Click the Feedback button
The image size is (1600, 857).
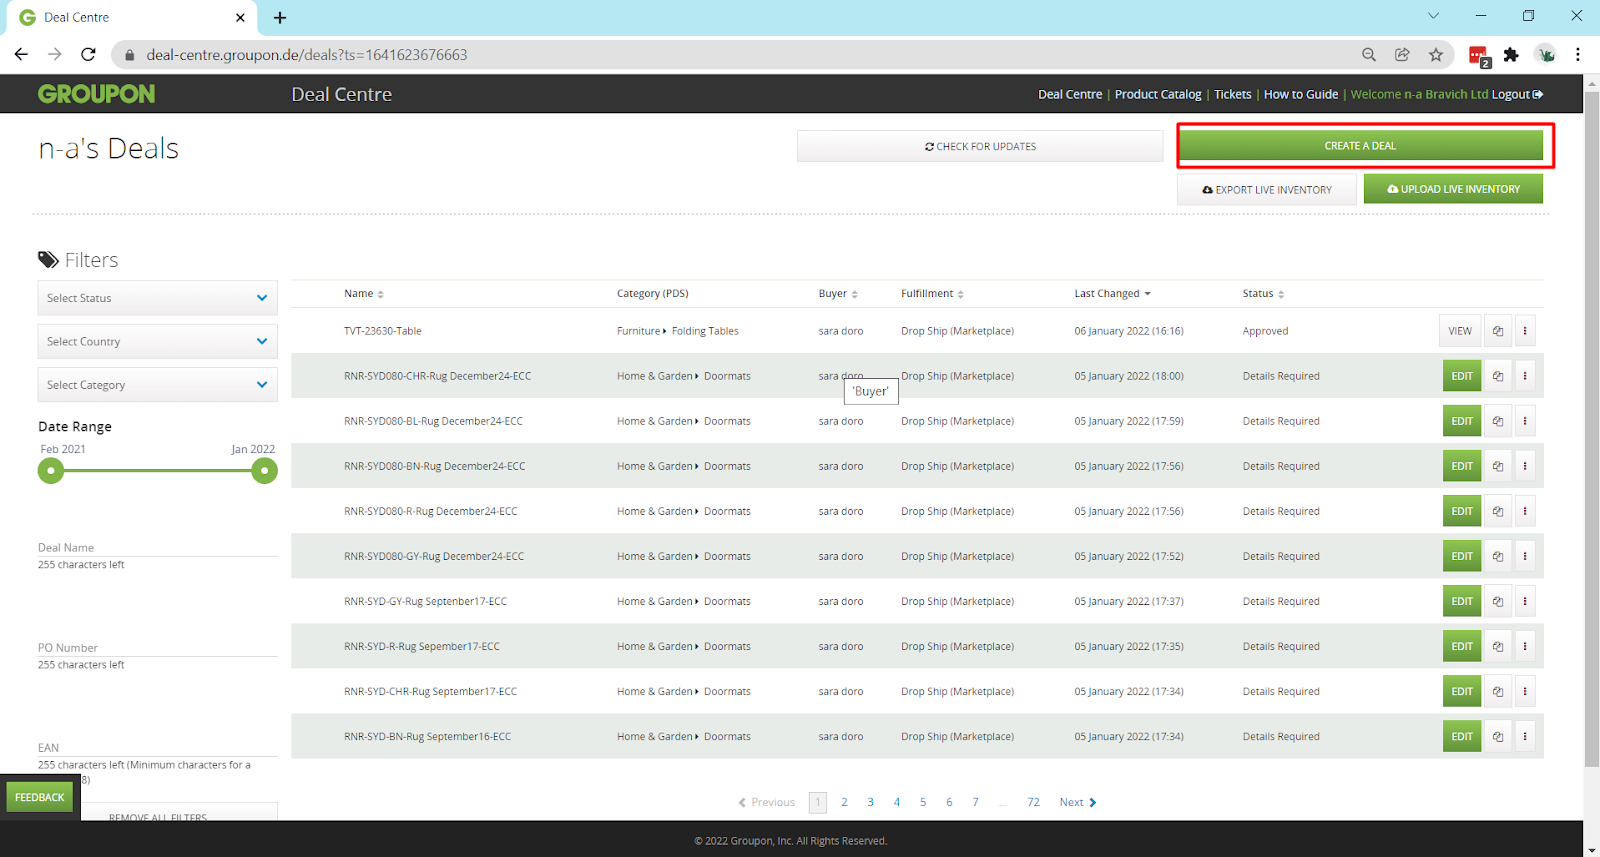(x=40, y=797)
